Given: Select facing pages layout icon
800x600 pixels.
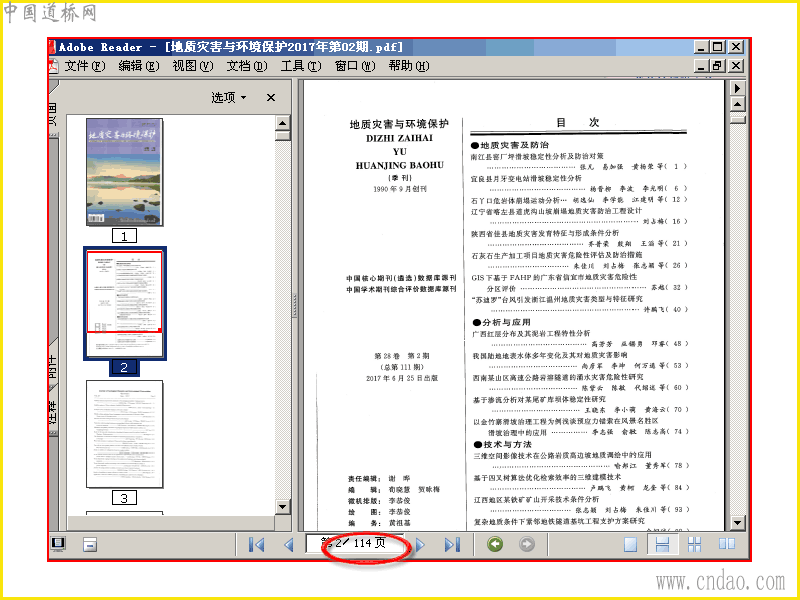Looking at the screenshot, I should (x=727, y=544).
